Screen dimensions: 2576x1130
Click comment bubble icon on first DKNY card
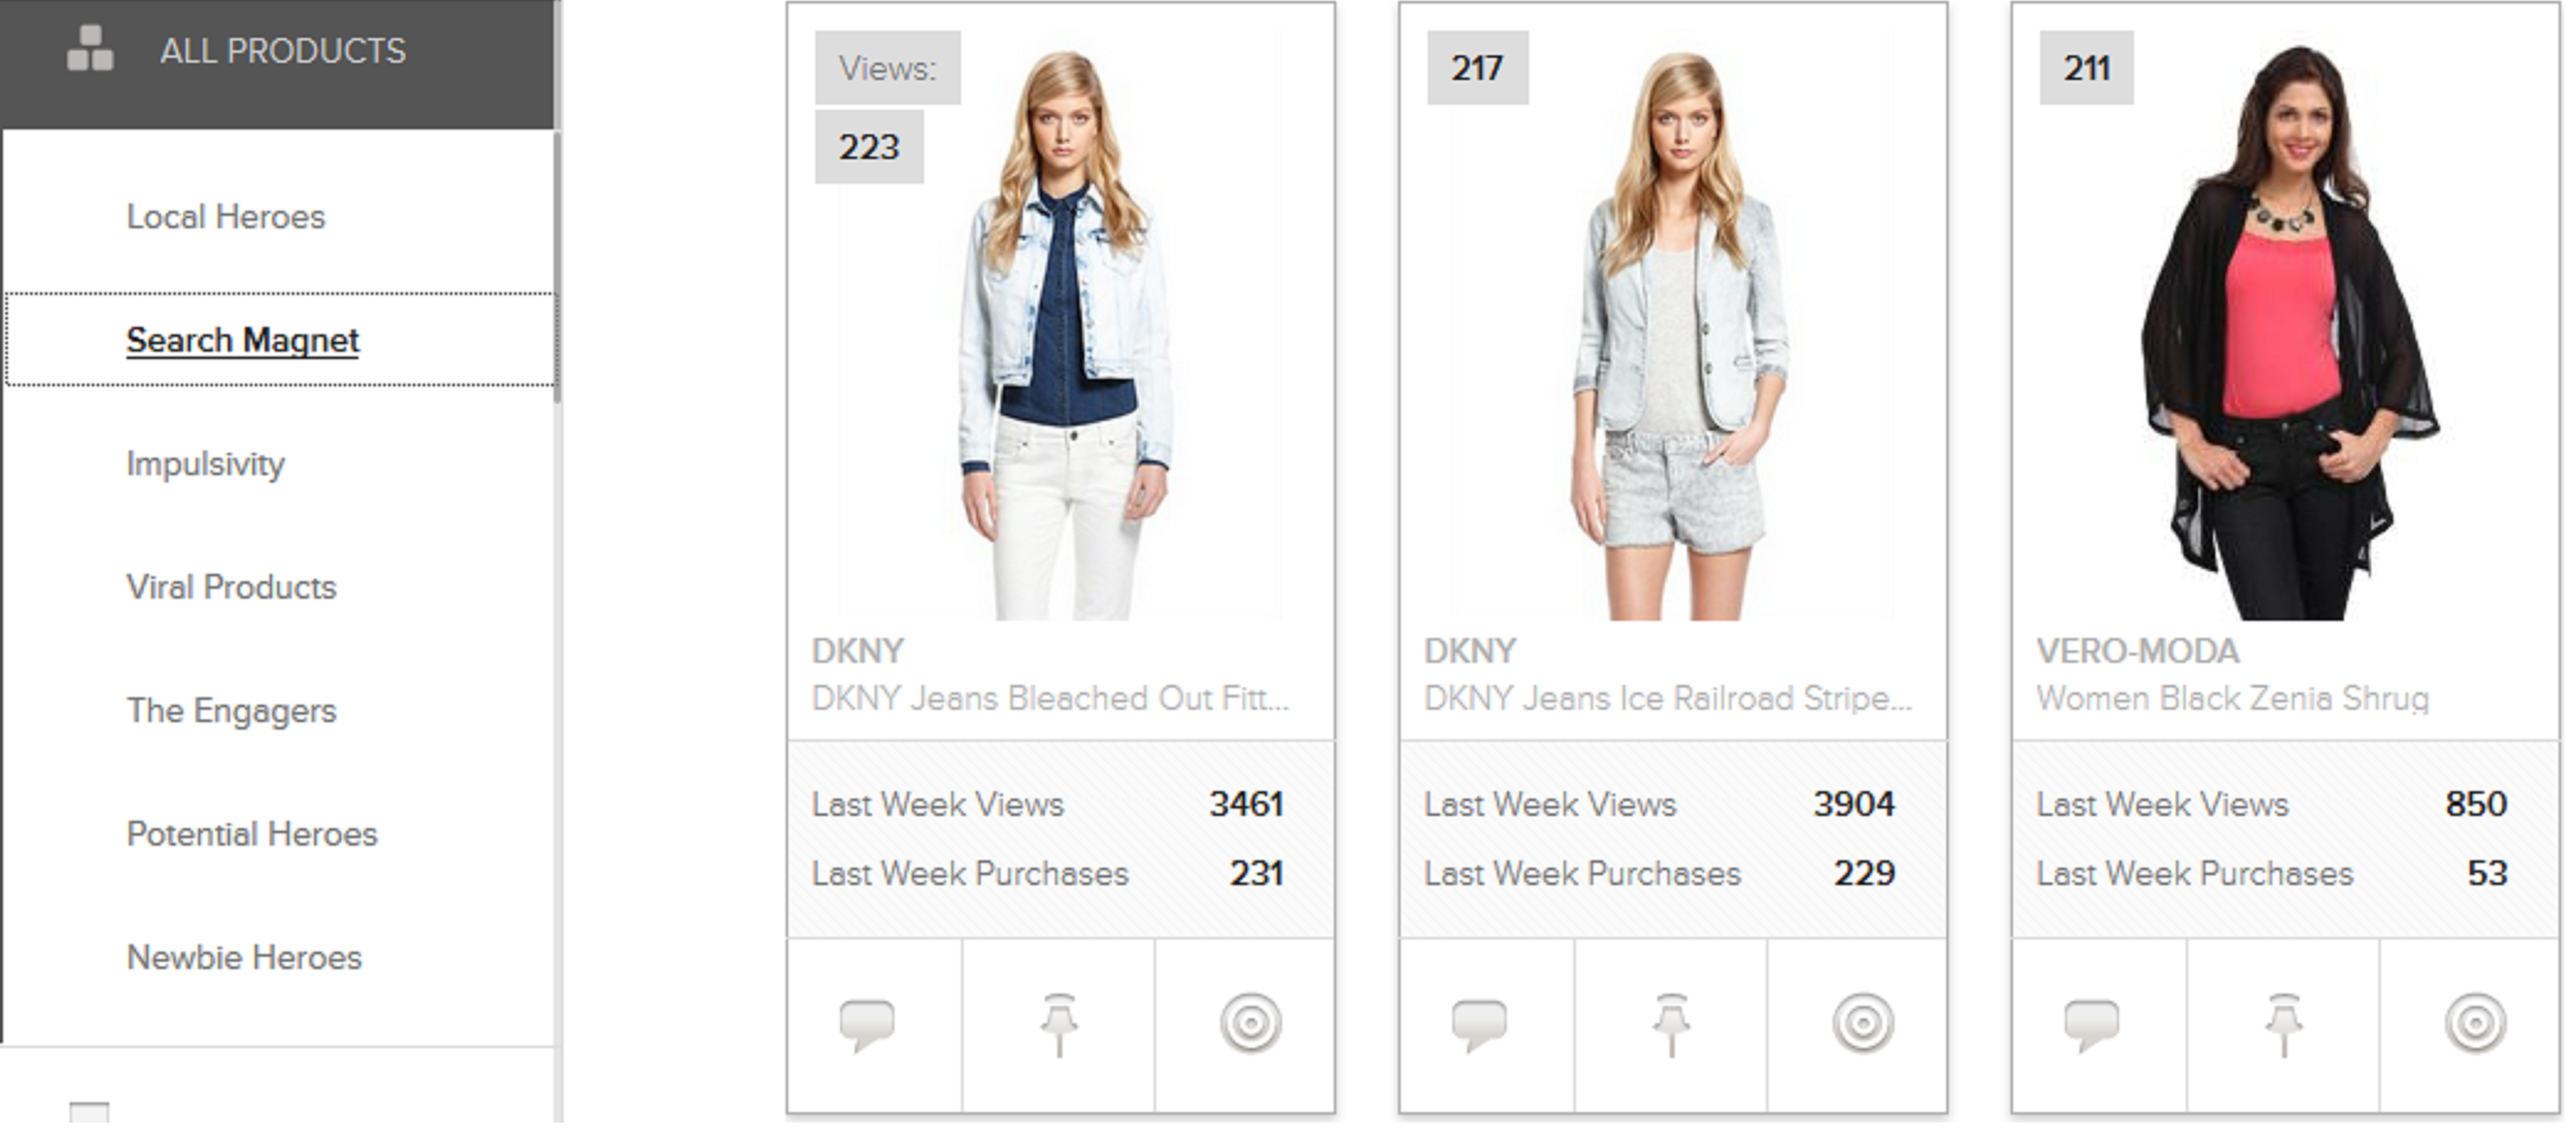pyautogui.click(x=867, y=1024)
